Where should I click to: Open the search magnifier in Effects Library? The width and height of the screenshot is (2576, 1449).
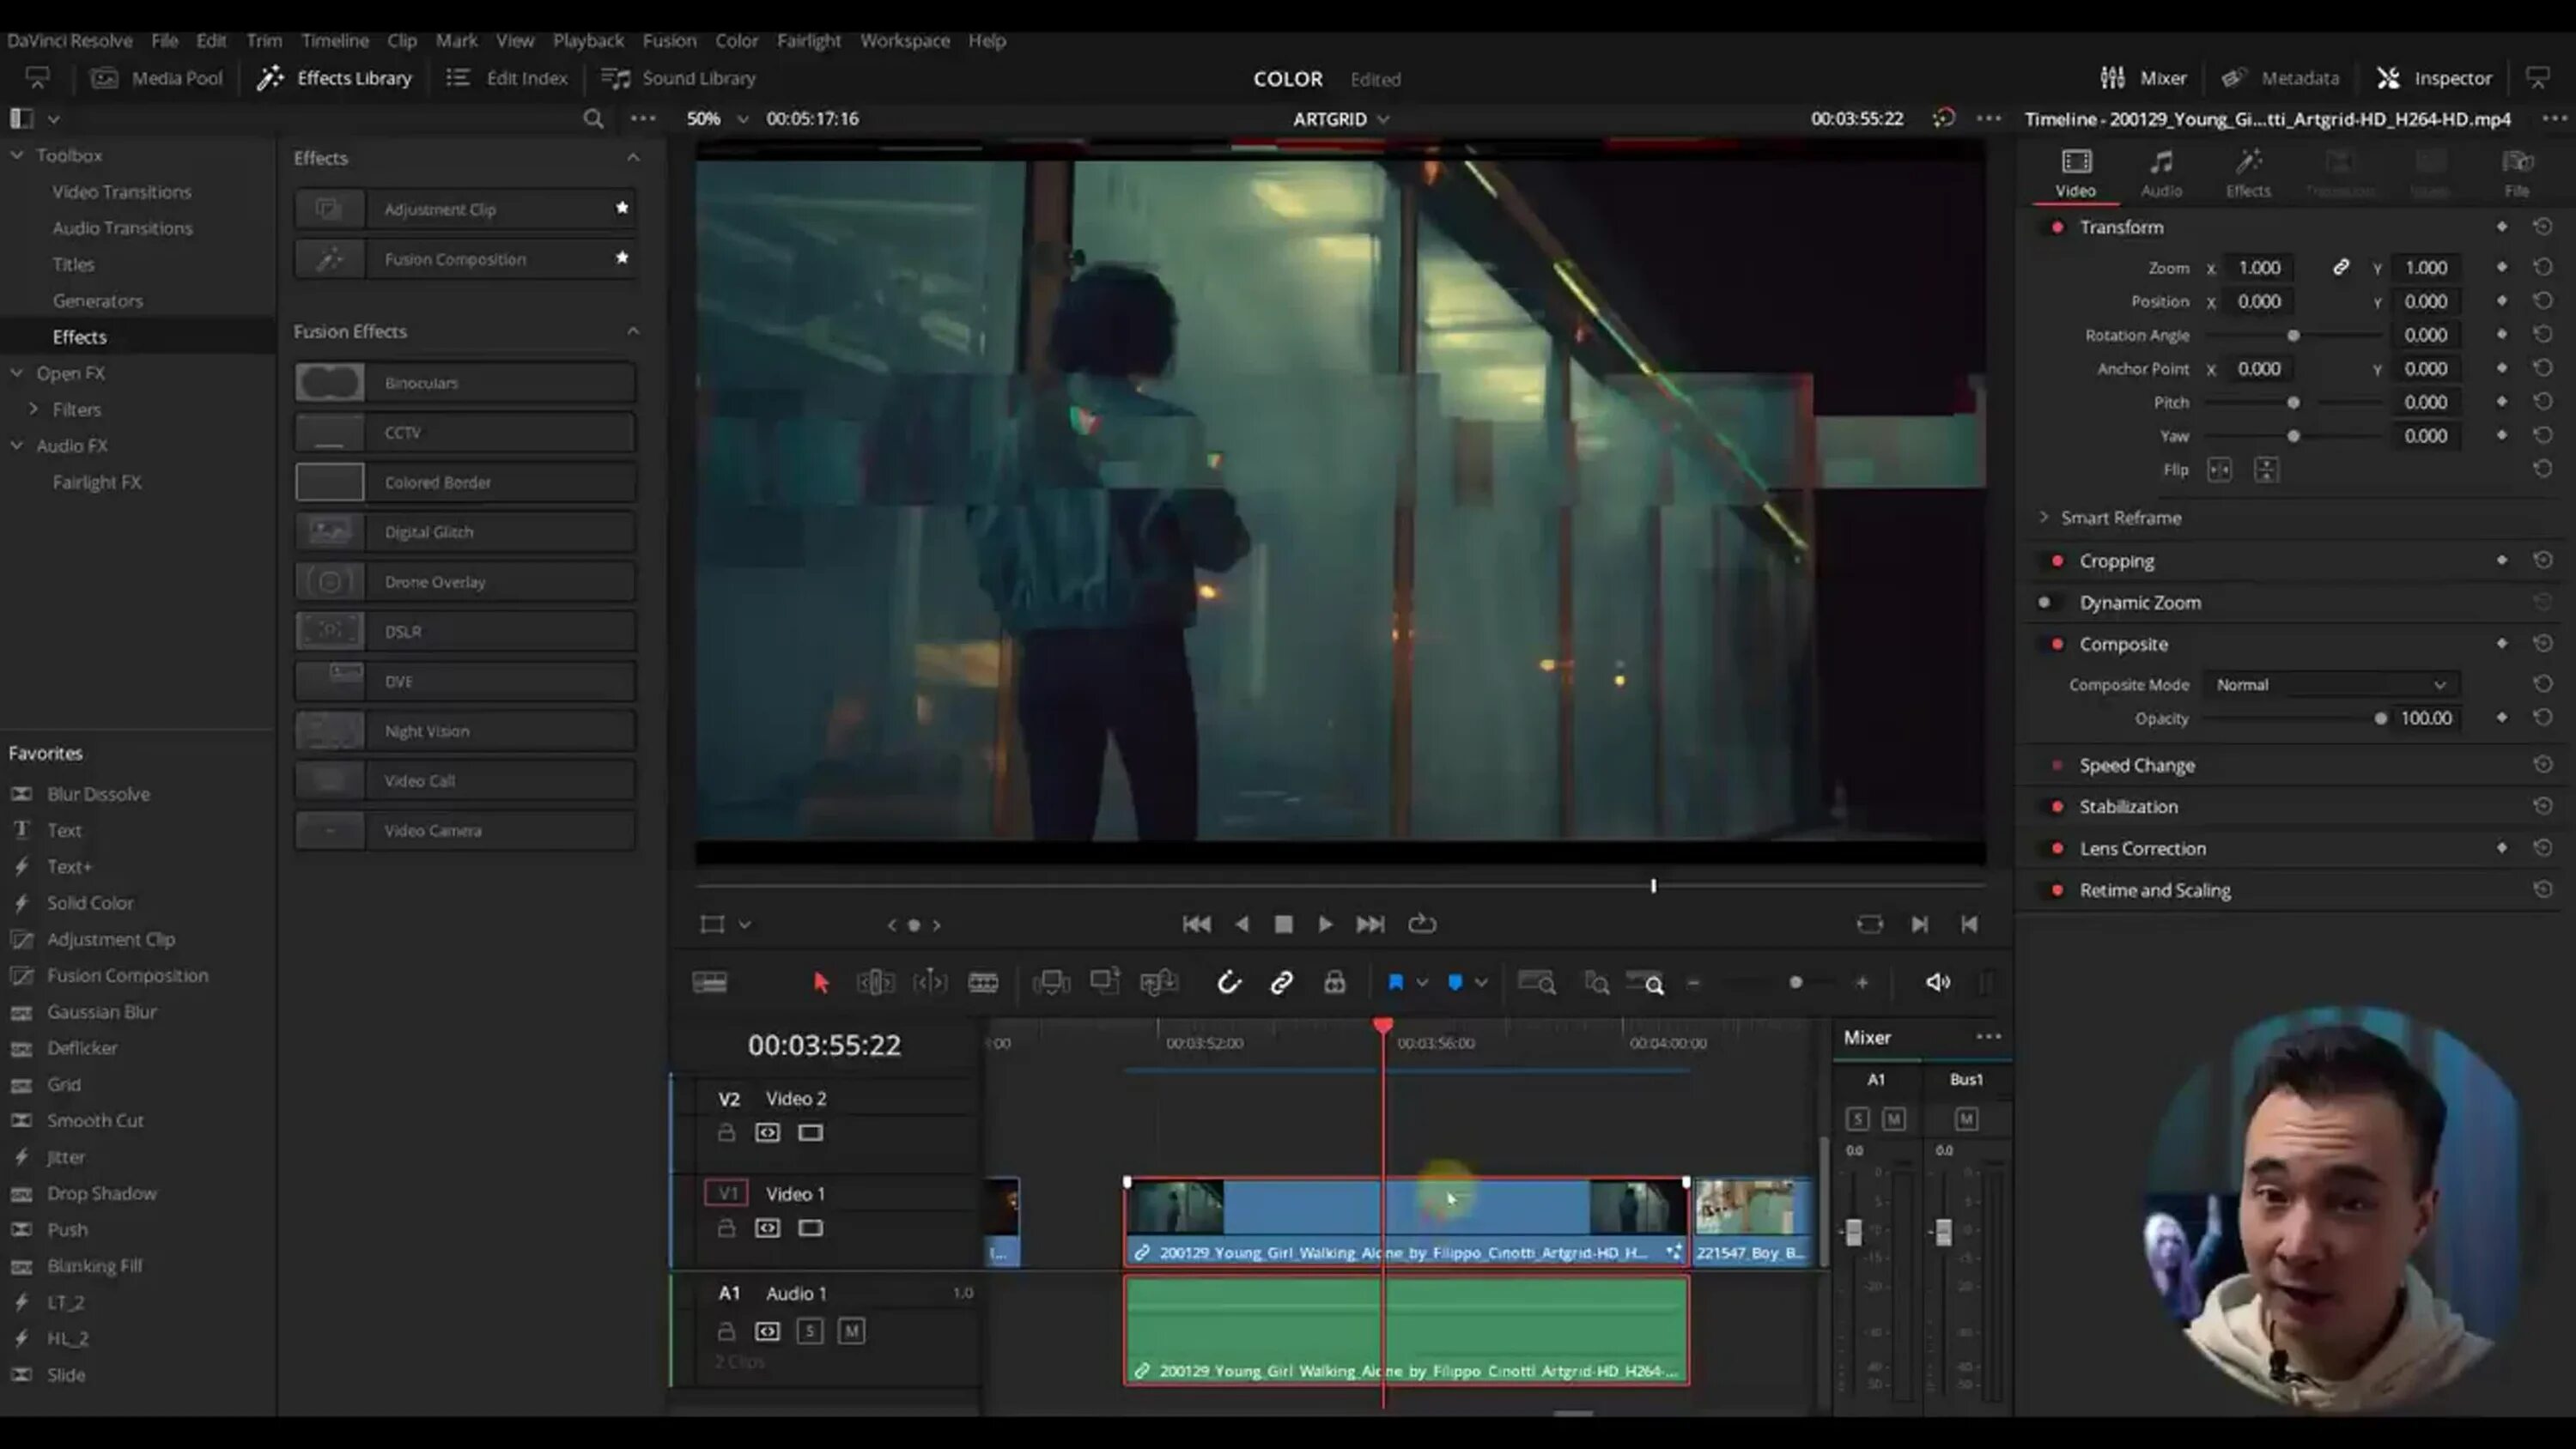[x=593, y=119]
